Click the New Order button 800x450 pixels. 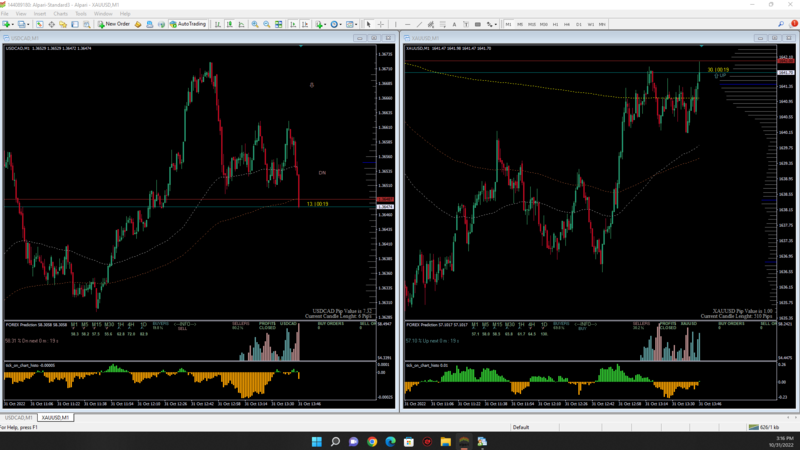coord(114,24)
